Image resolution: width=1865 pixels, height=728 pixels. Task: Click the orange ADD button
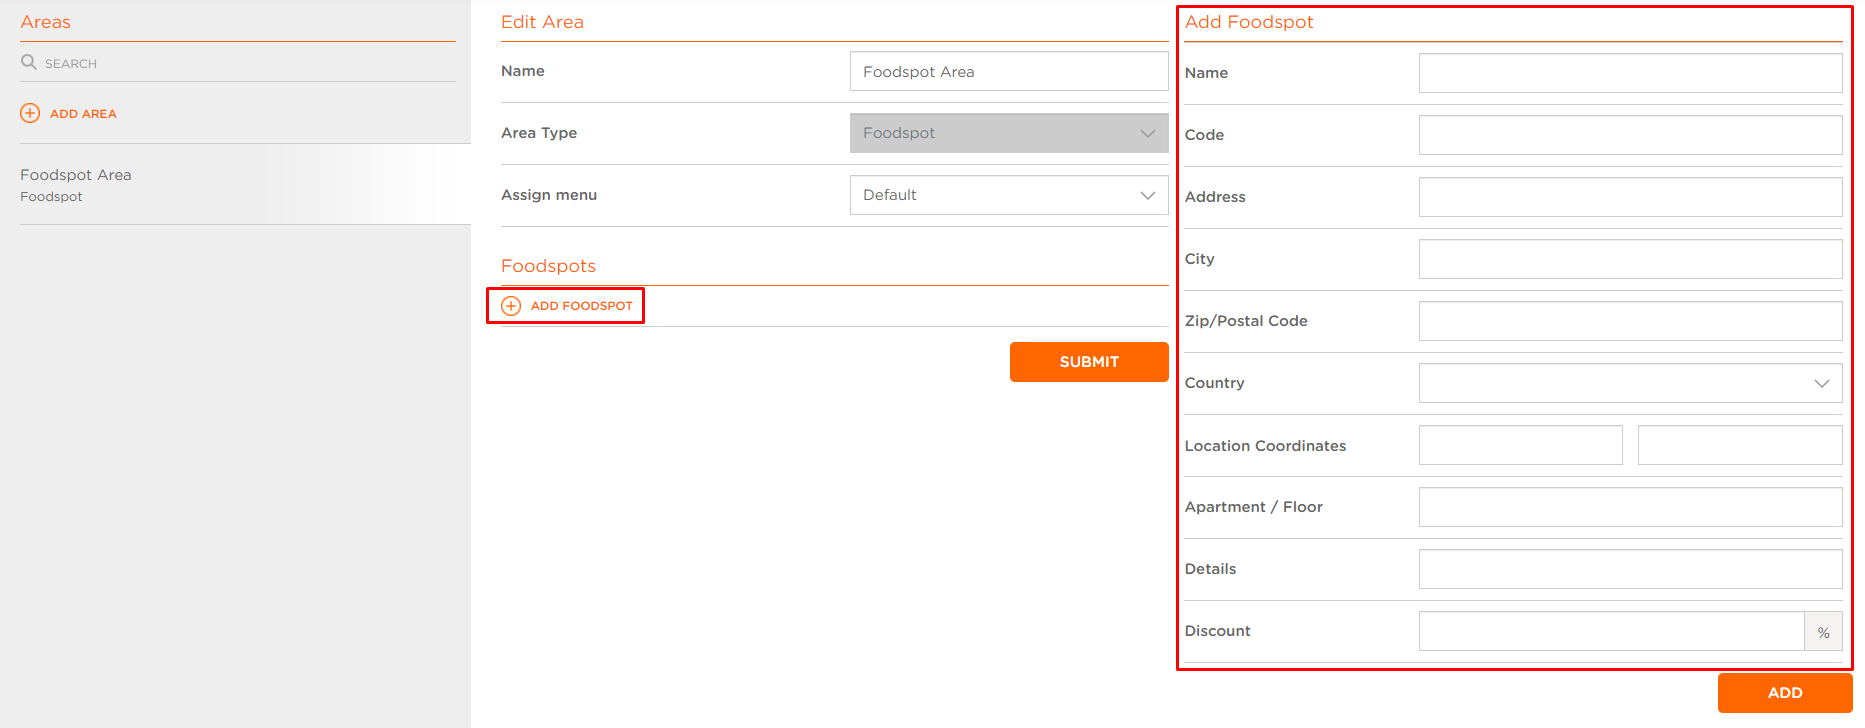(1785, 693)
